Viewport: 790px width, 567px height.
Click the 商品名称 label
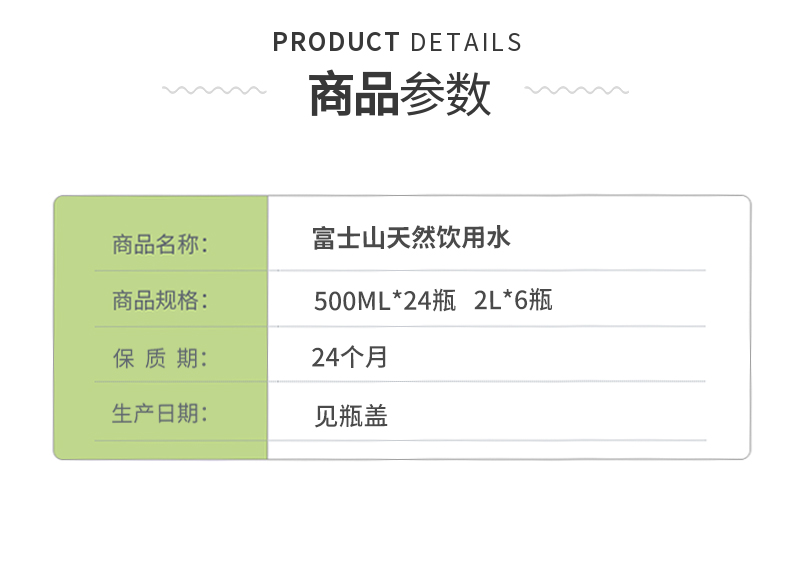160,244
